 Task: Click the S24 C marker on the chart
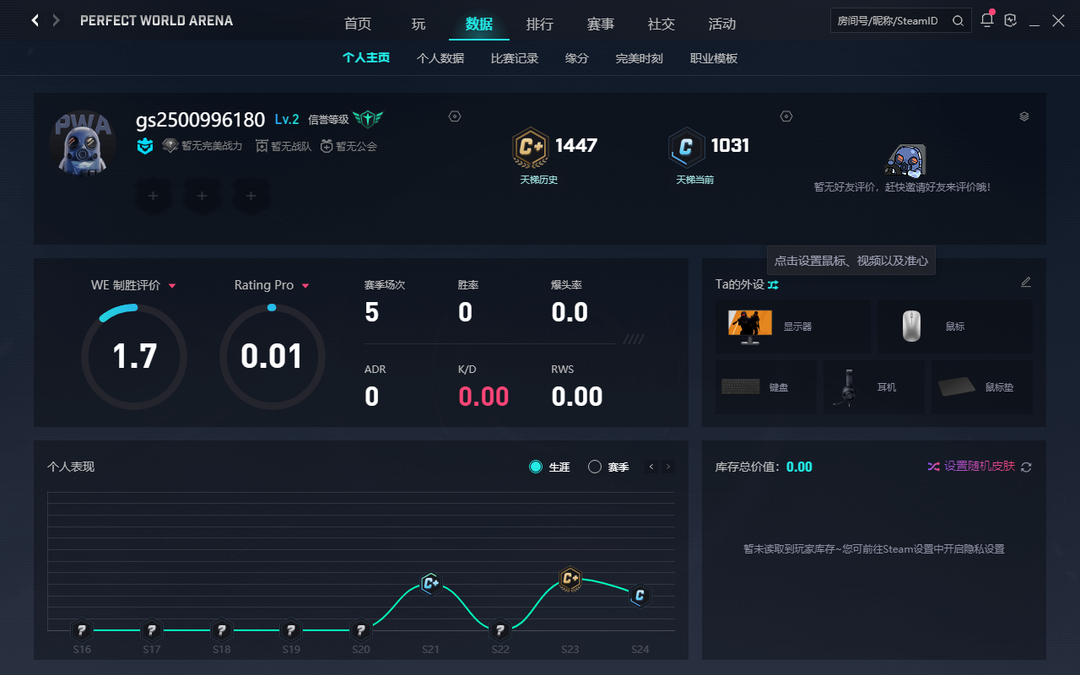click(x=639, y=595)
